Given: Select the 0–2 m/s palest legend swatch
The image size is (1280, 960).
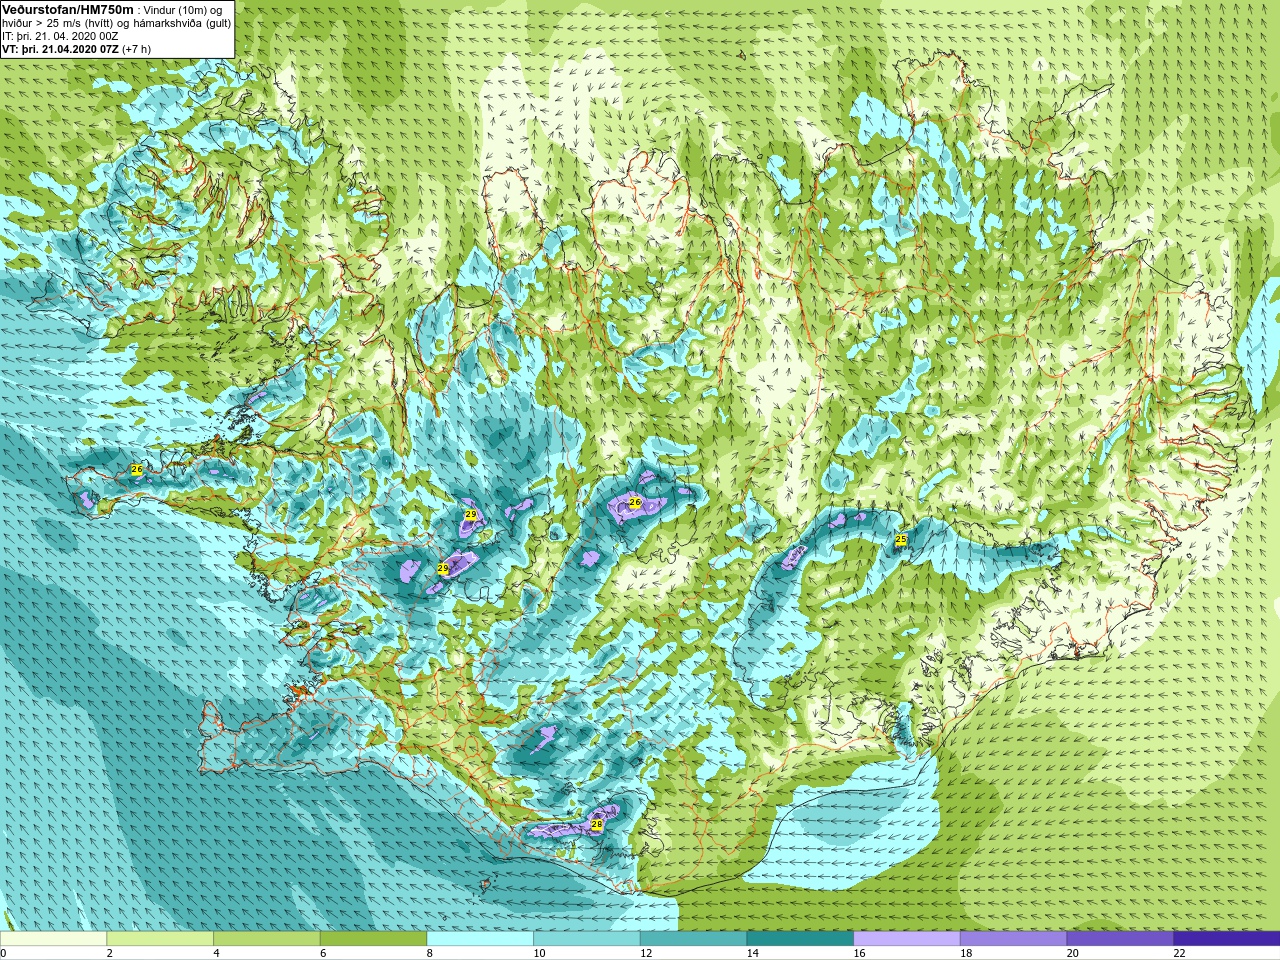Looking at the screenshot, I should pos(53,939).
